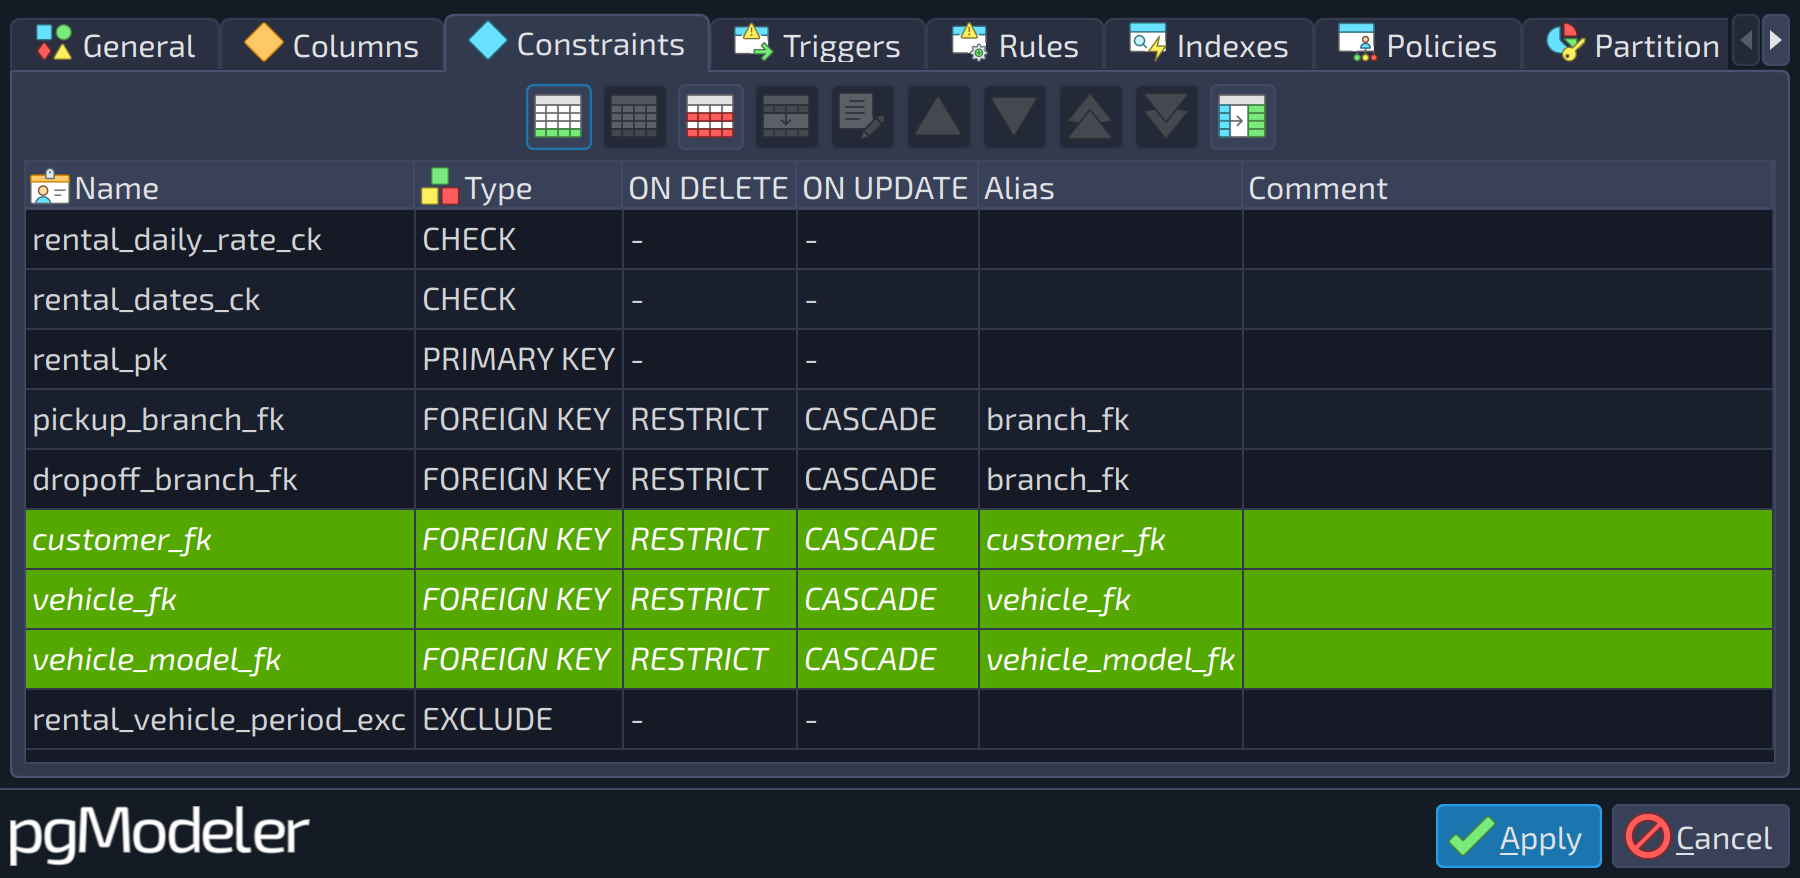This screenshot has height=878, width=1800.
Task: Move the selected constraint to the bottom
Action: (x=1166, y=117)
